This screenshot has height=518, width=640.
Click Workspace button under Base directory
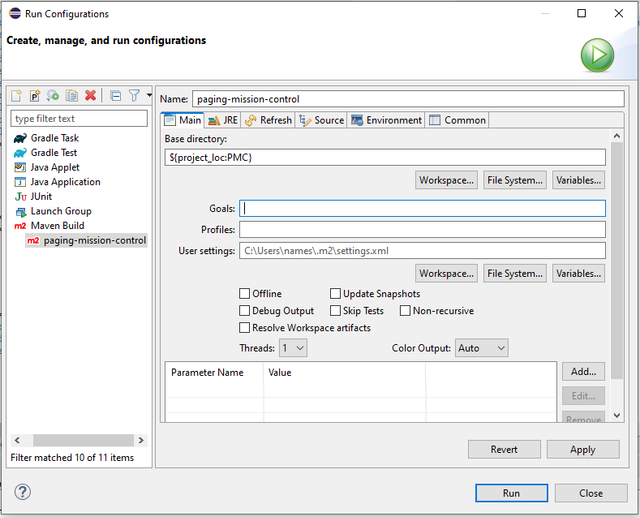point(446,180)
